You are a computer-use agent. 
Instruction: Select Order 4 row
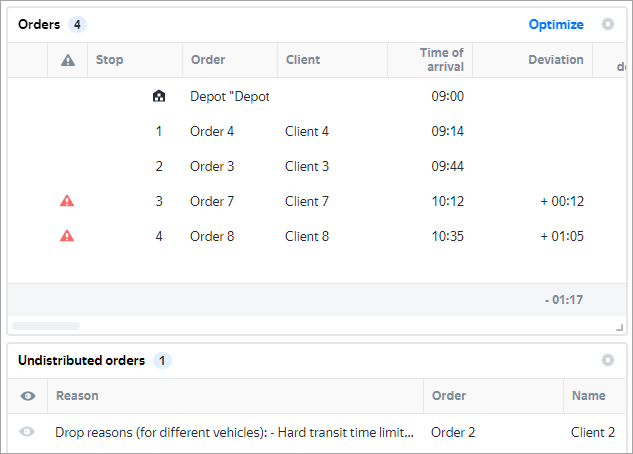[212, 131]
